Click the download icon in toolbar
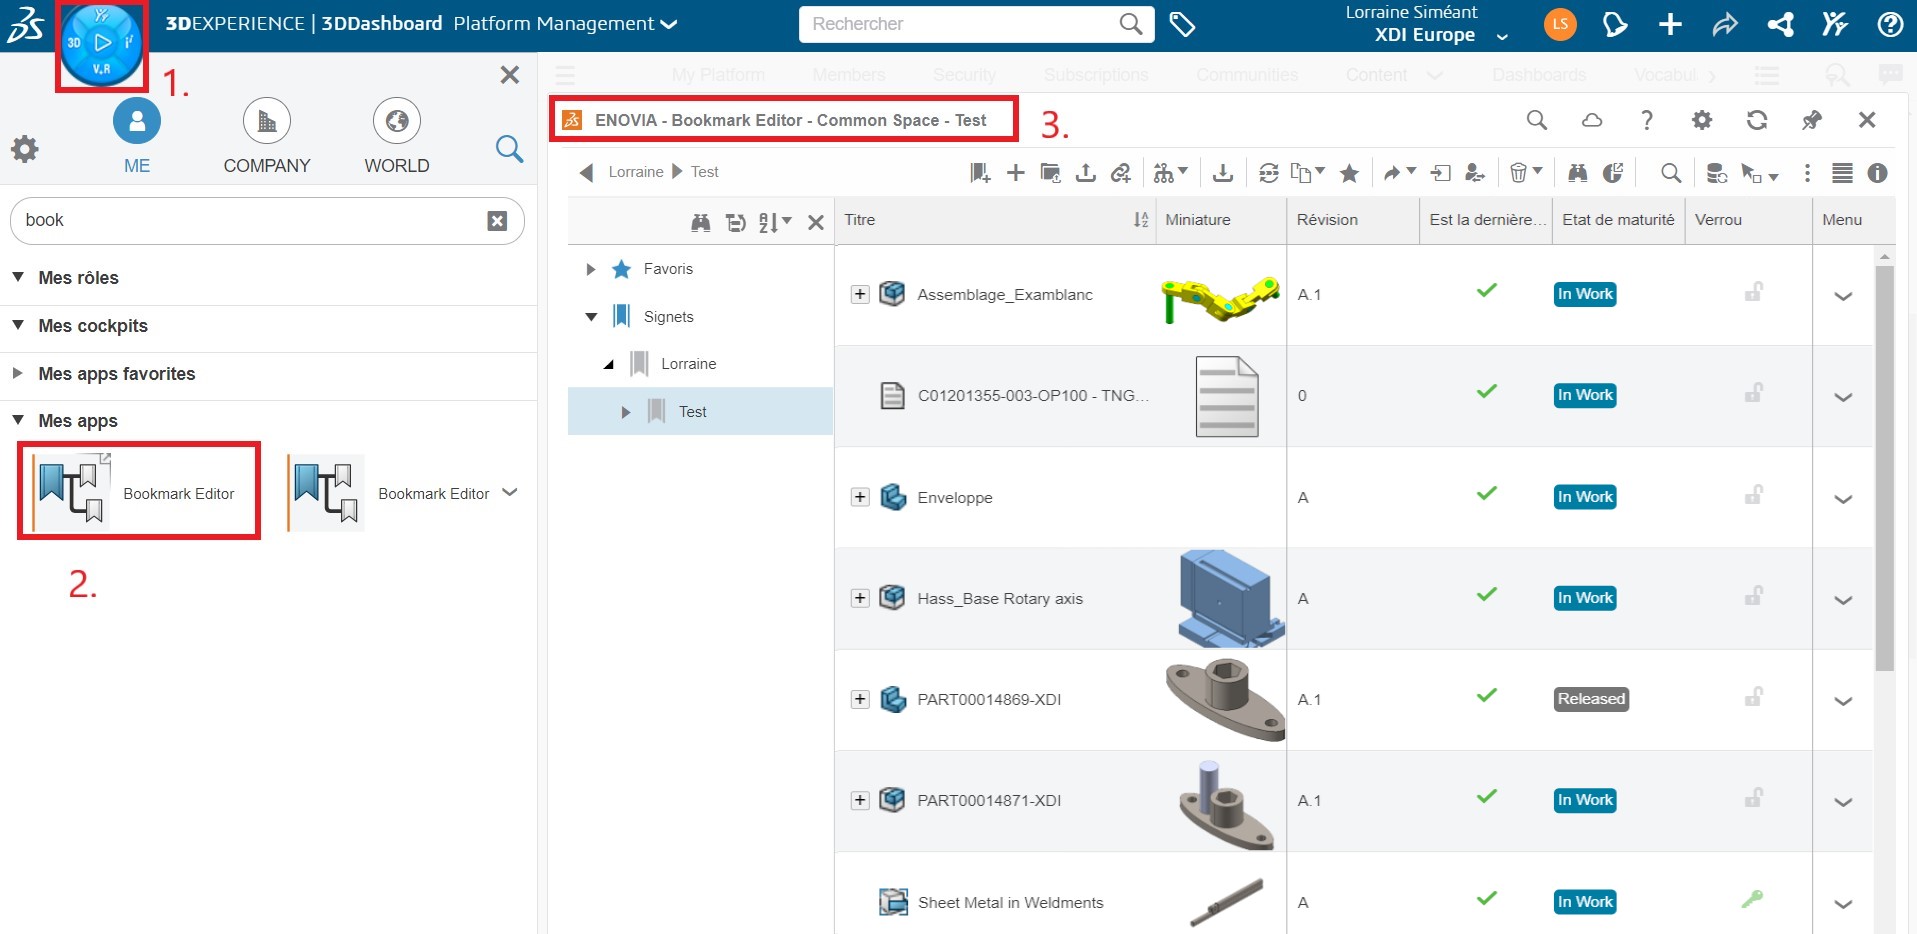 [1222, 173]
